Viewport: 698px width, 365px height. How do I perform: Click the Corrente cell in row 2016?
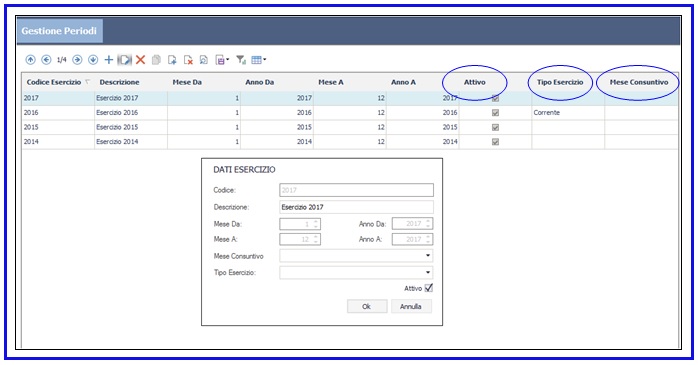point(568,113)
